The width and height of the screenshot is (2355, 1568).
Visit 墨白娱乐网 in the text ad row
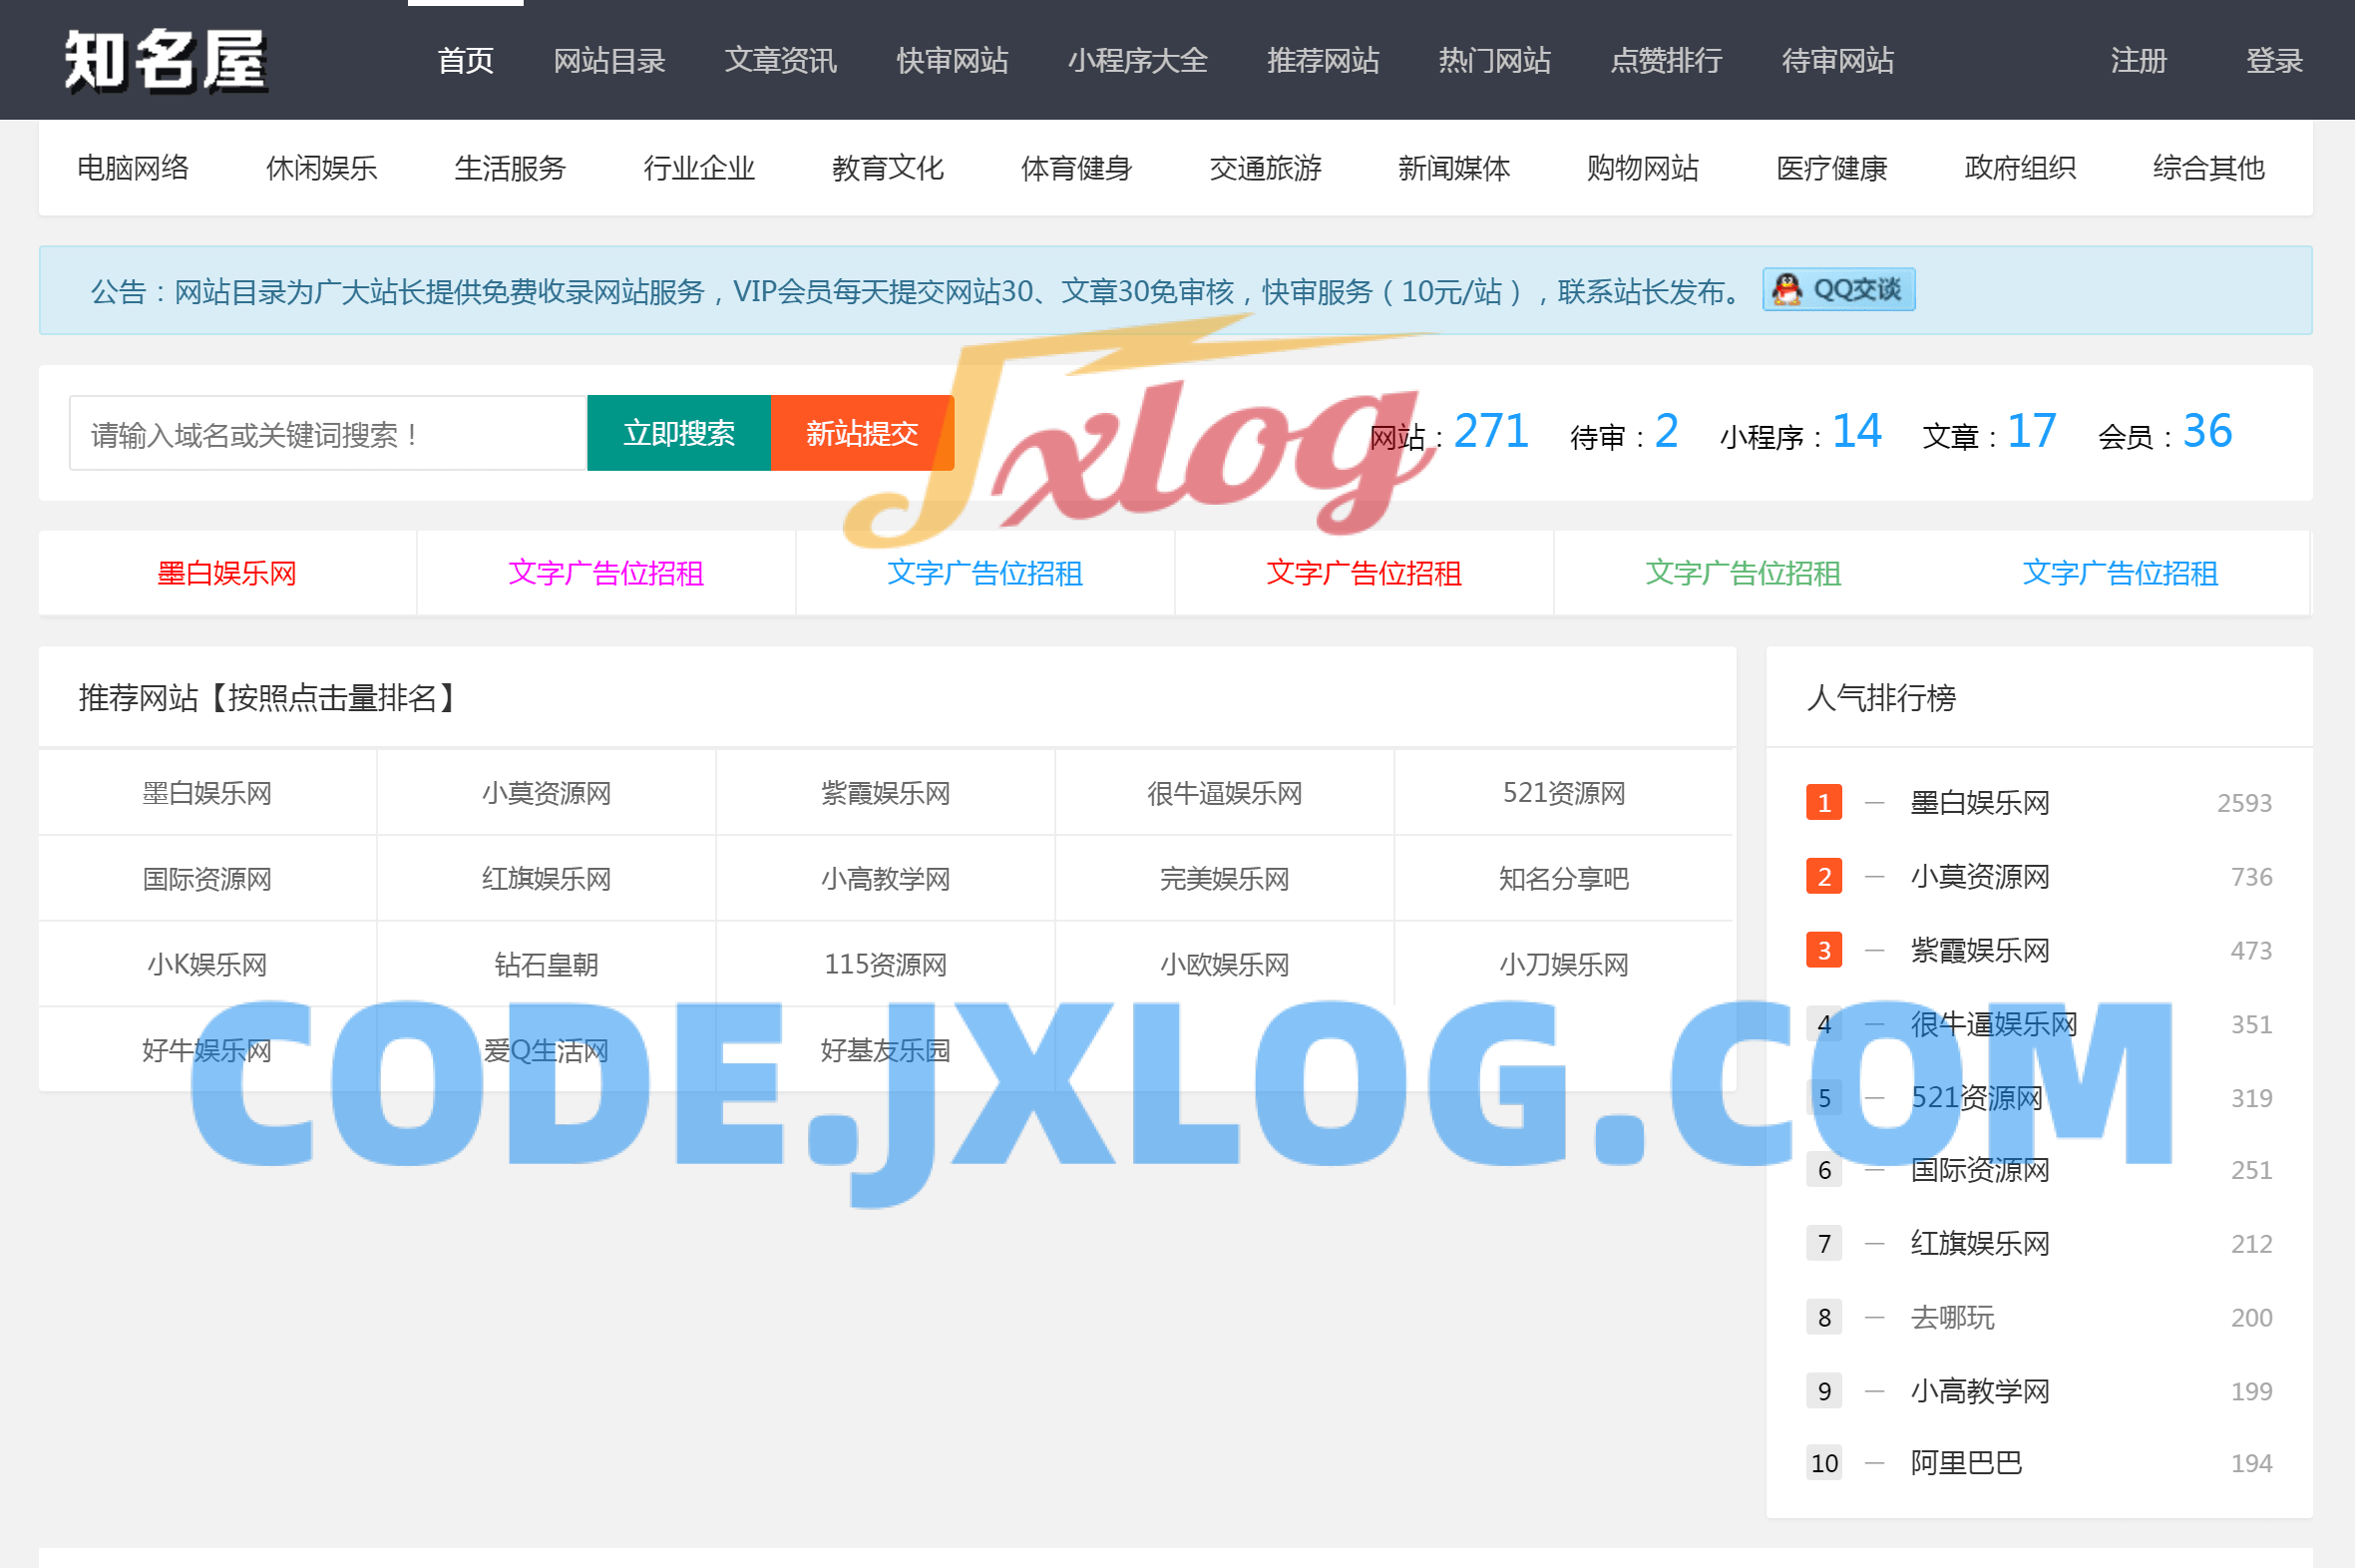click(226, 573)
